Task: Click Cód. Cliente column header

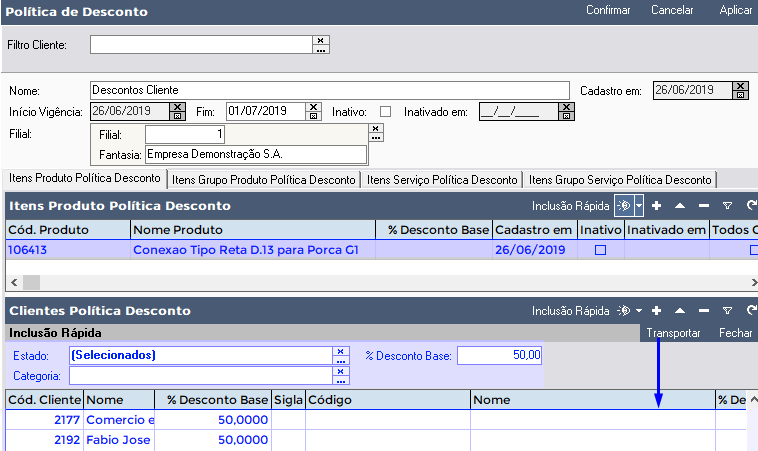Action: [x=44, y=400]
